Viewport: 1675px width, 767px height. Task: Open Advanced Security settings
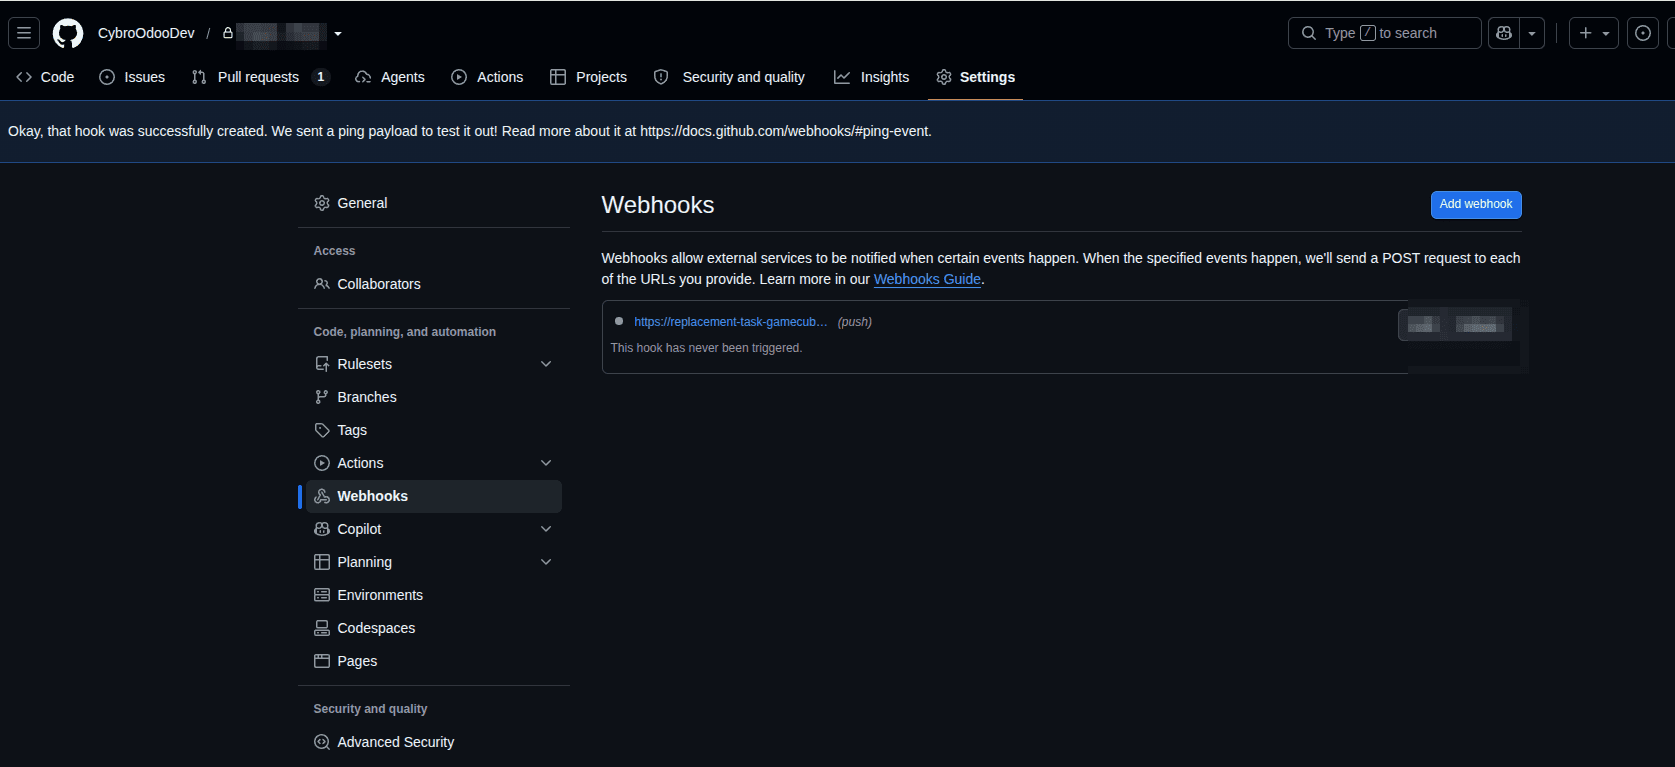434,742
